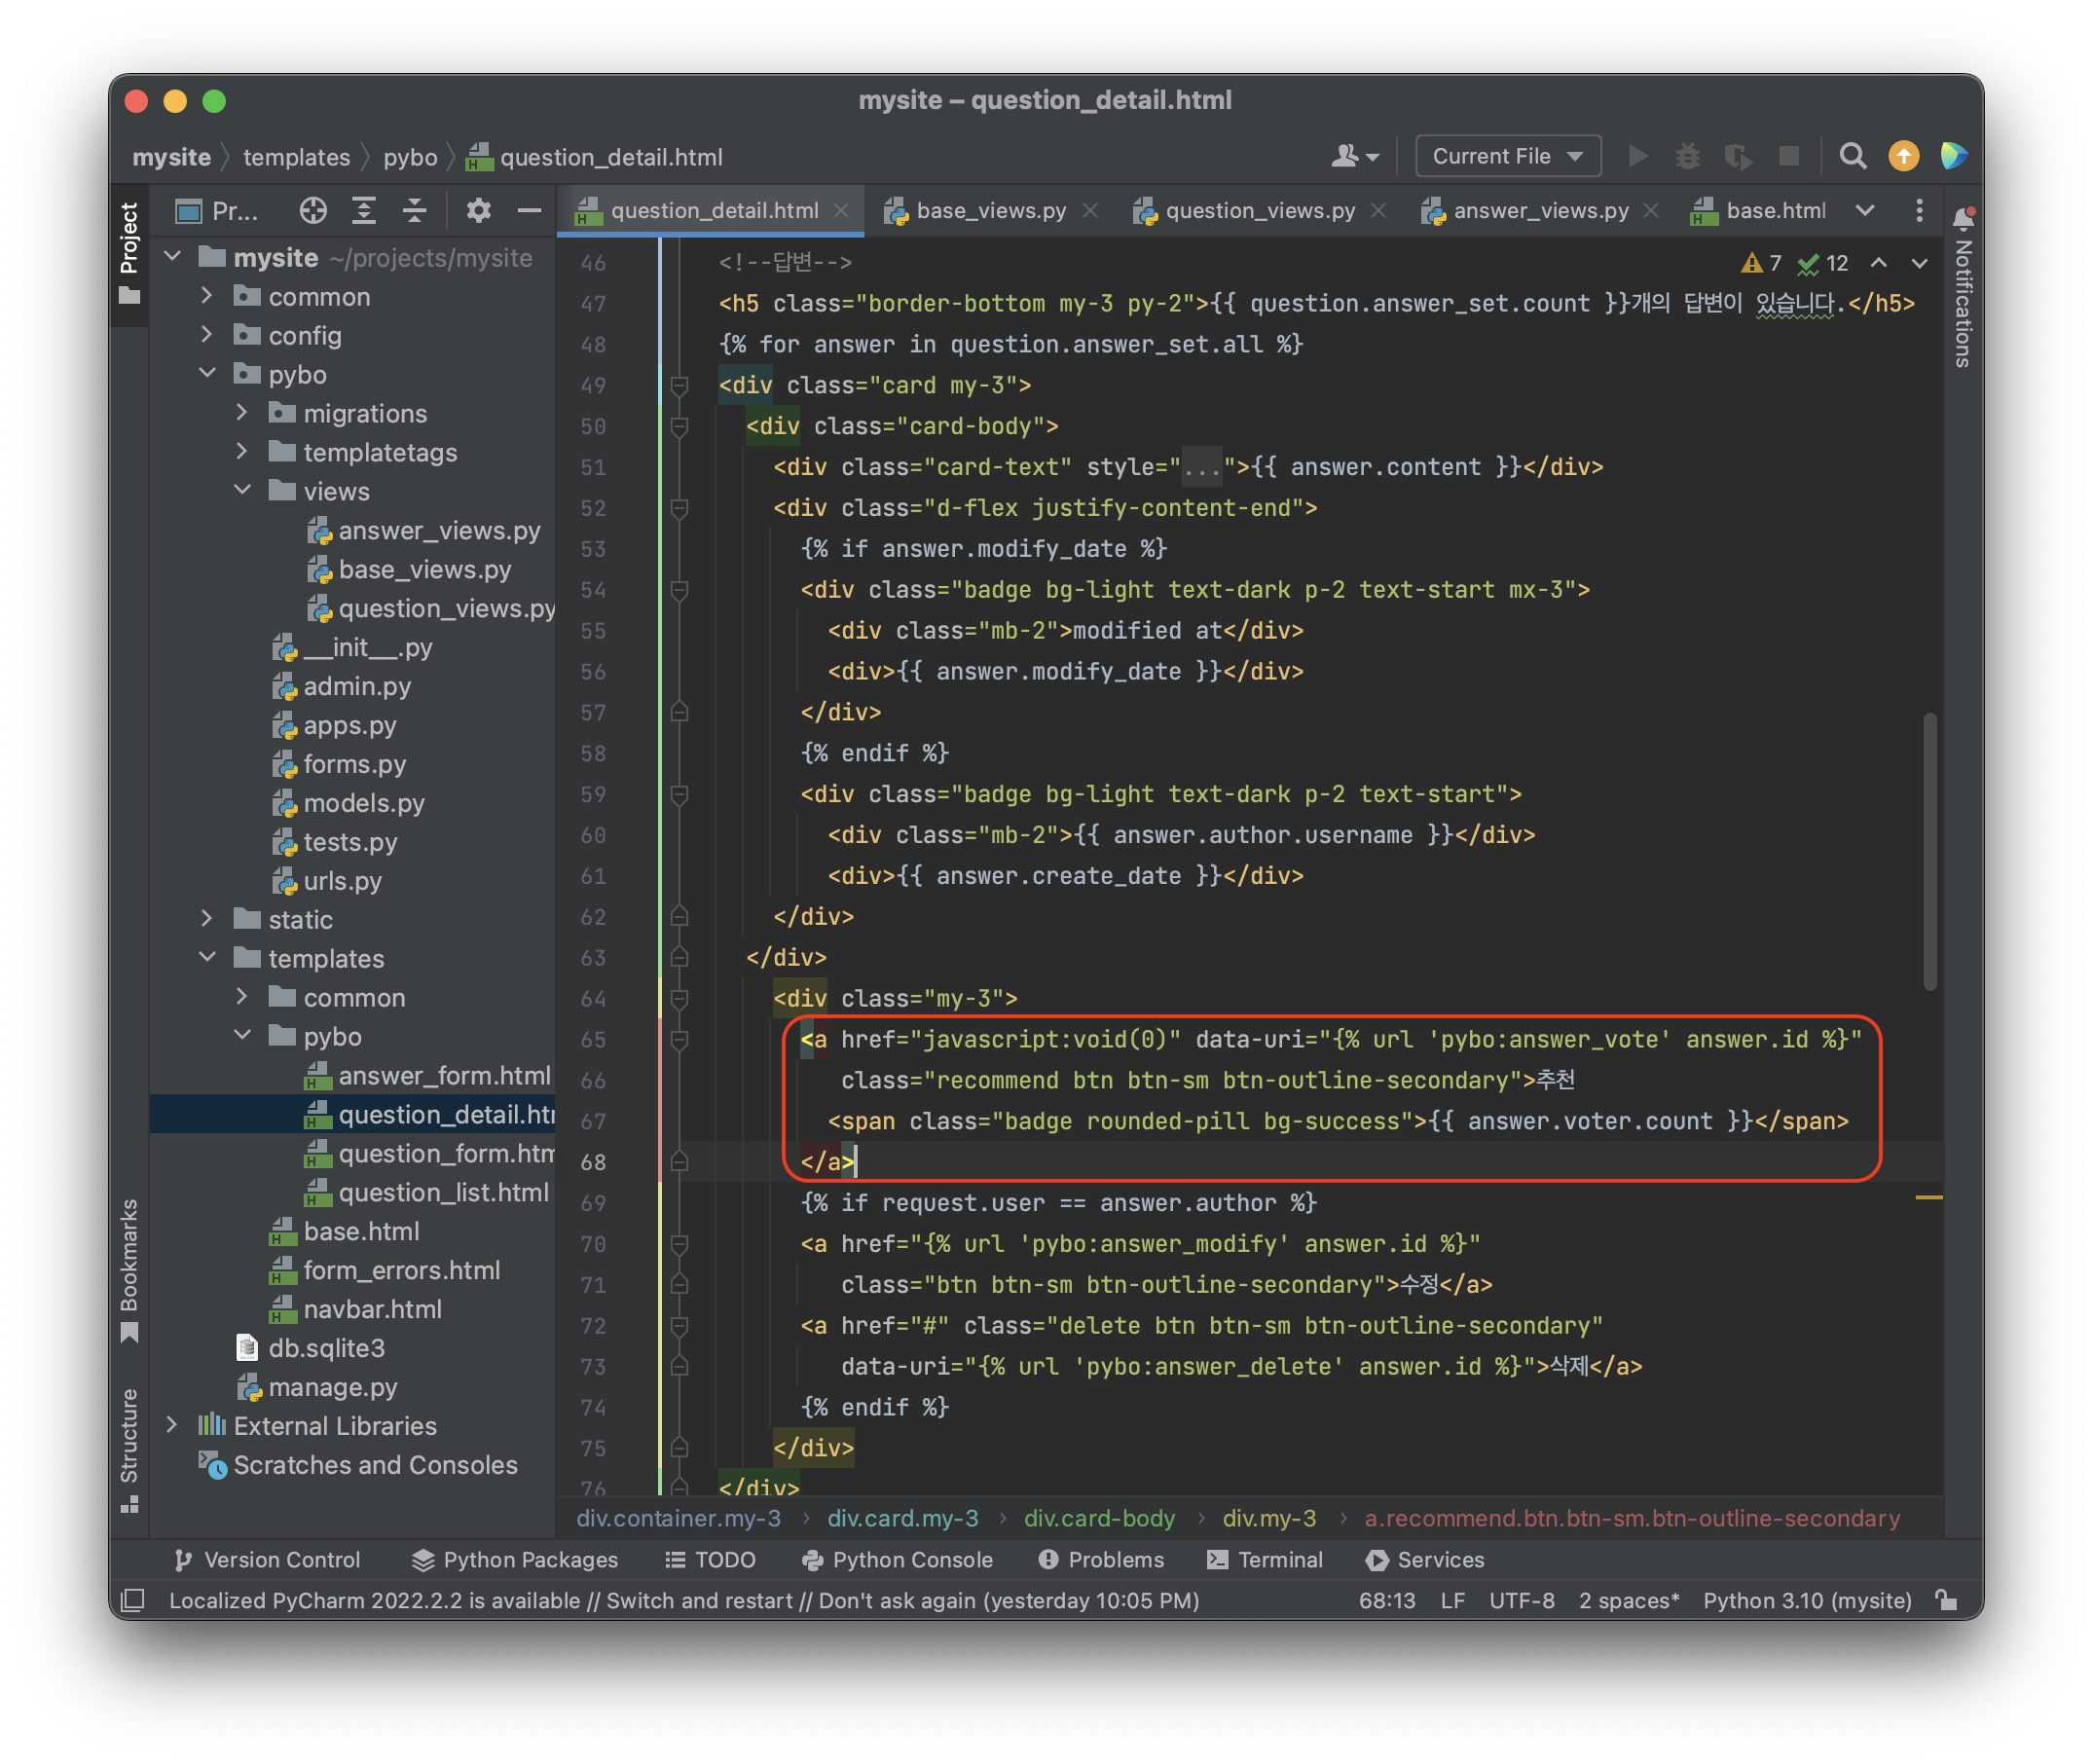Click the Search Everywhere magnifier icon
This screenshot has height=1764, width=2093.
click(x=1852, y=156)
